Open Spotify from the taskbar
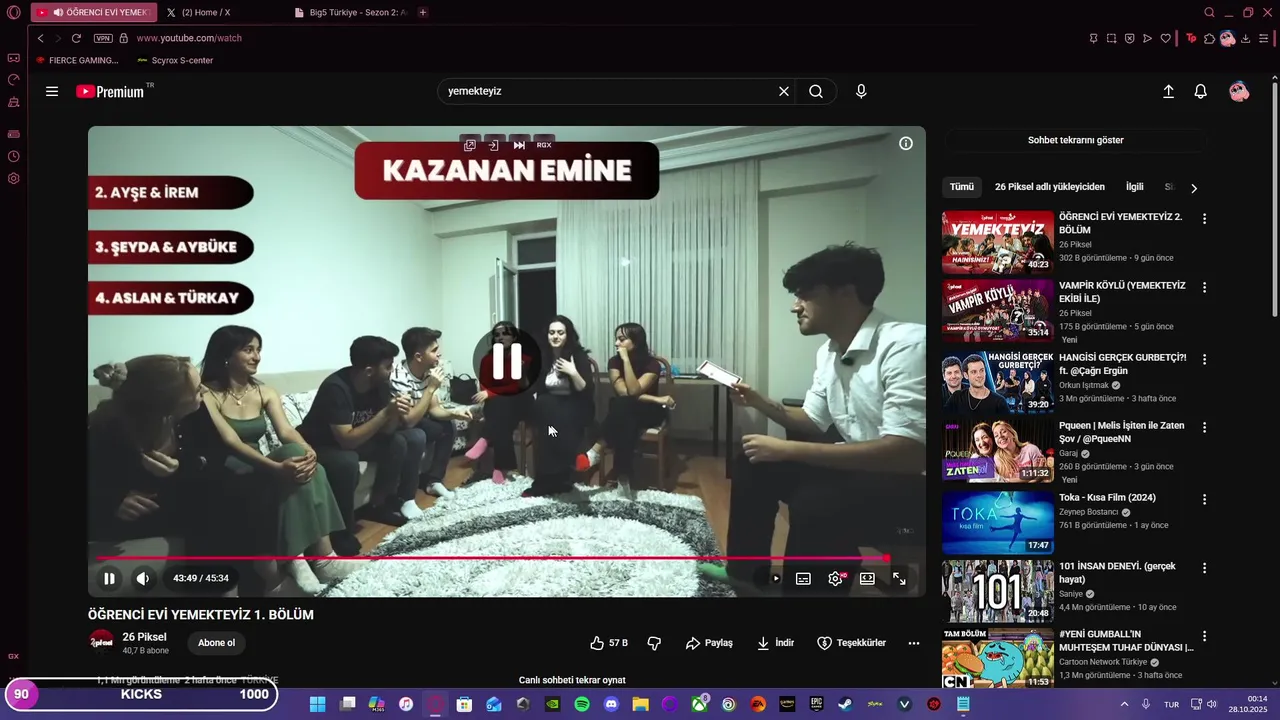The width and height of the screenshot is (1280, 720). pos(582,704)
